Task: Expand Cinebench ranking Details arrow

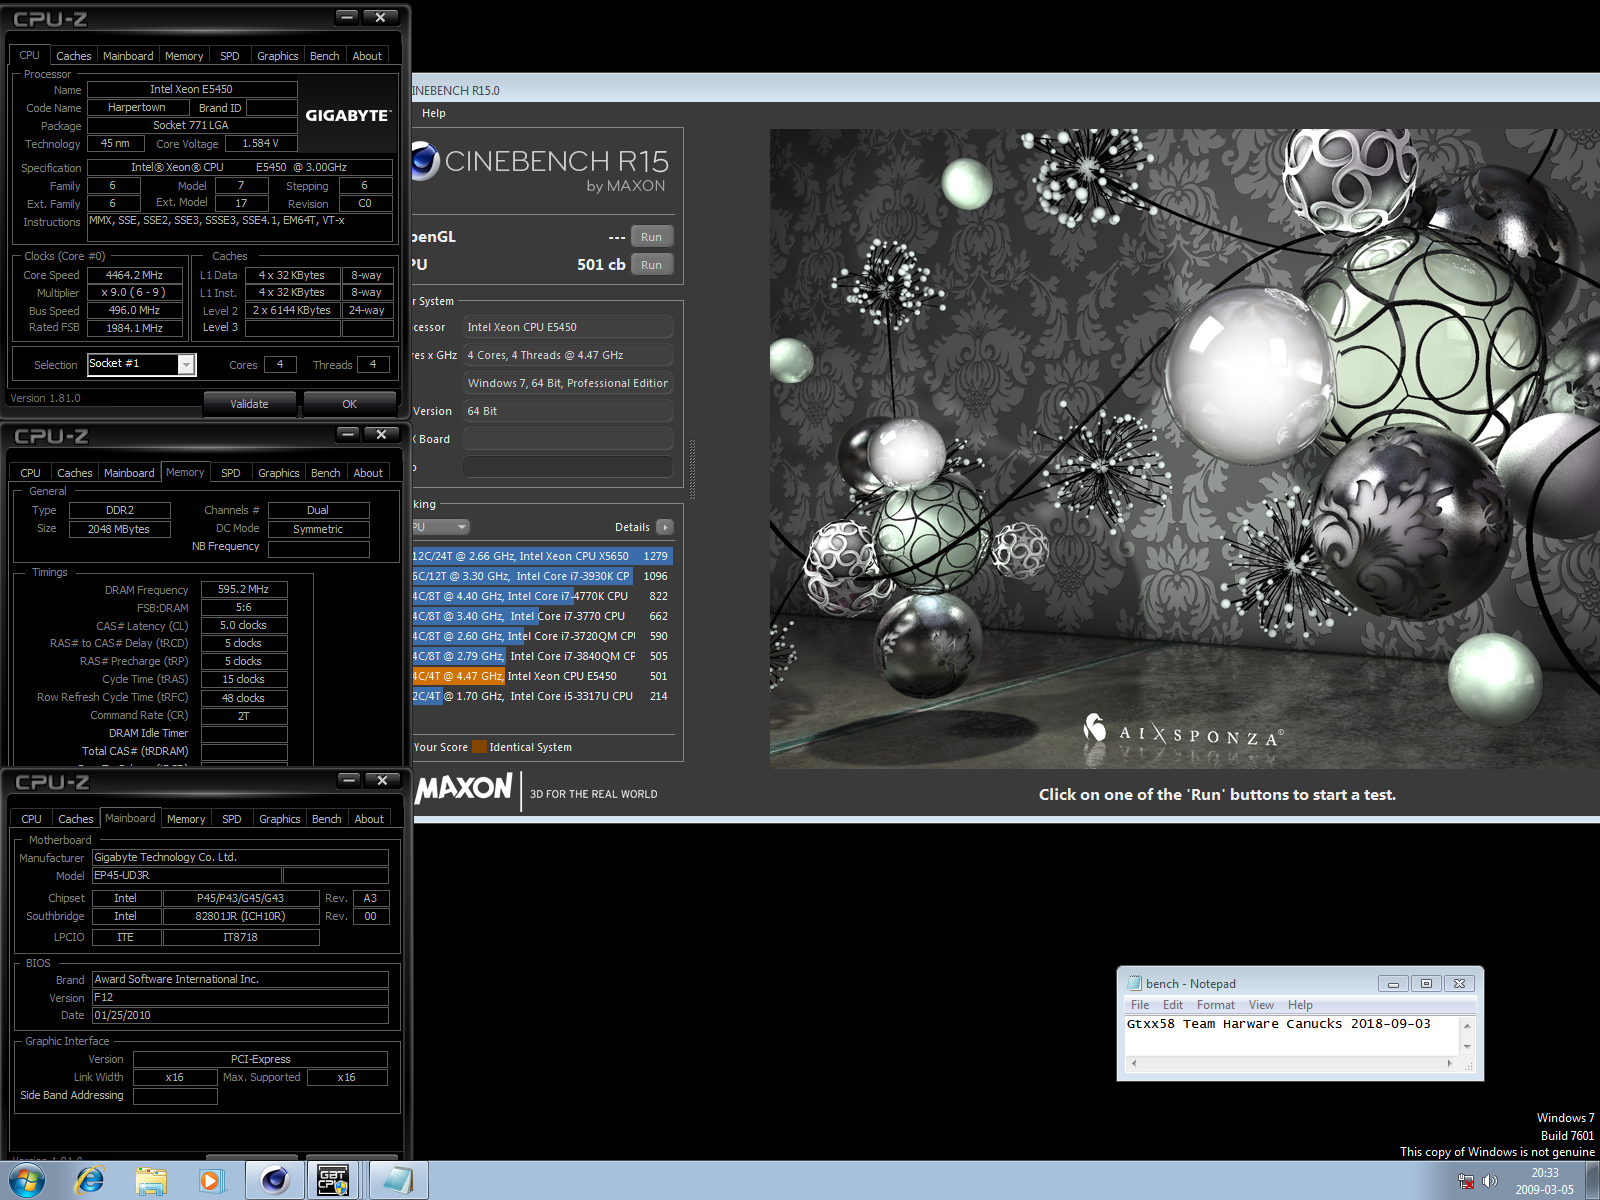Action: tap(665, 527)
